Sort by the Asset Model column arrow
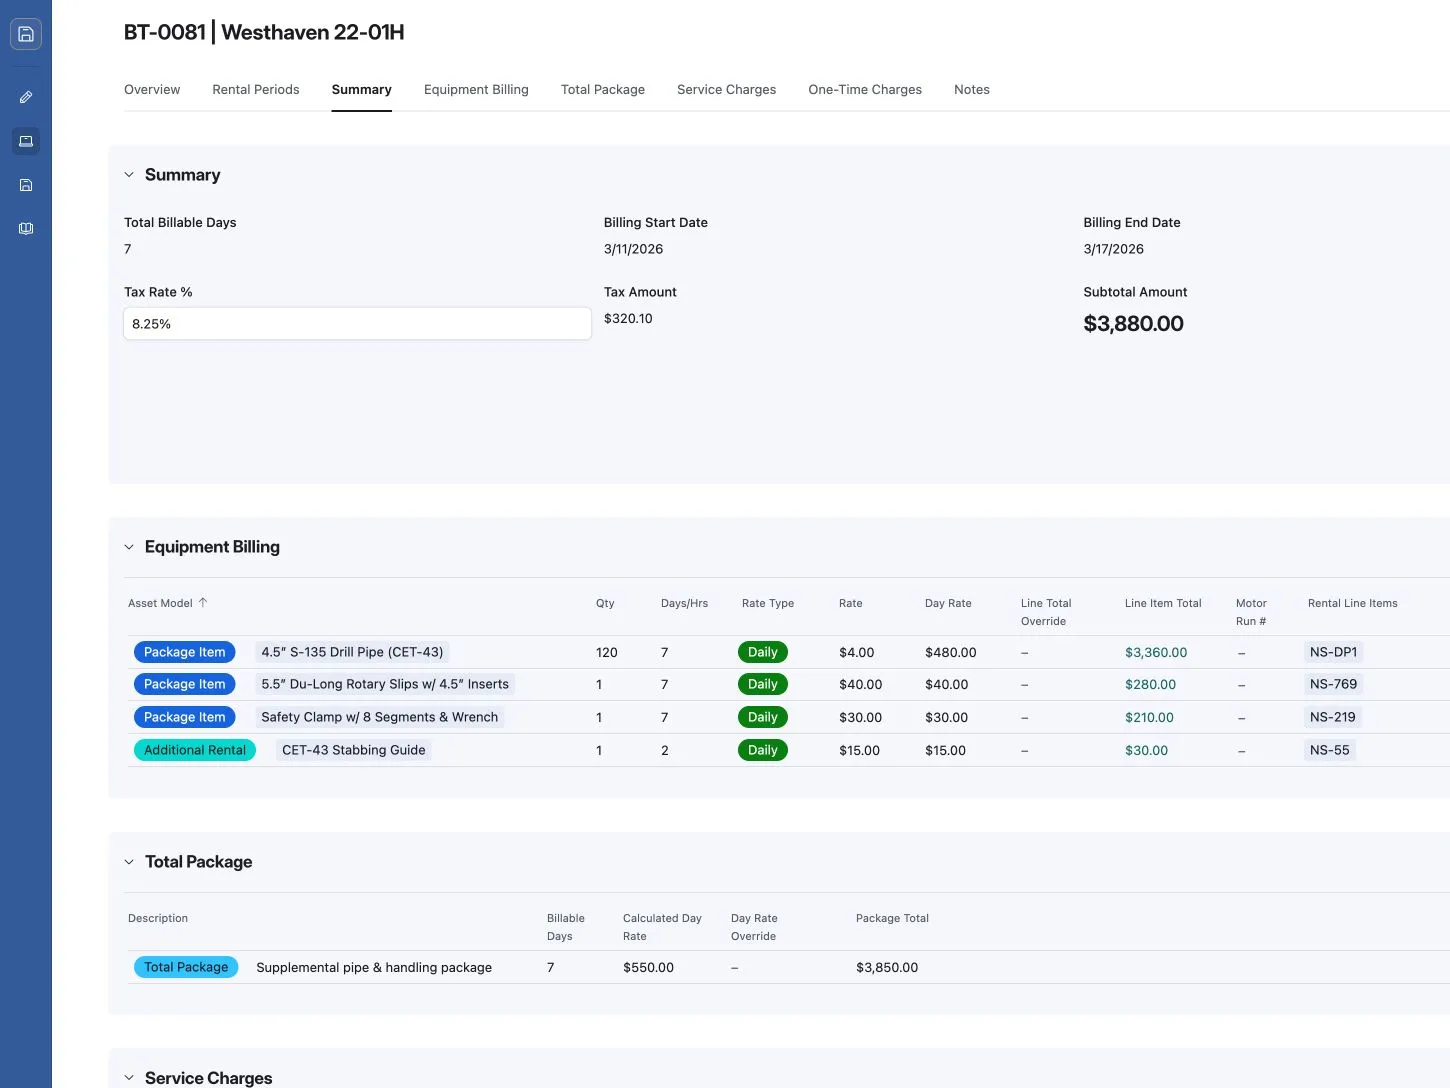The image size is (1450, 1088). tap(203, 603)
